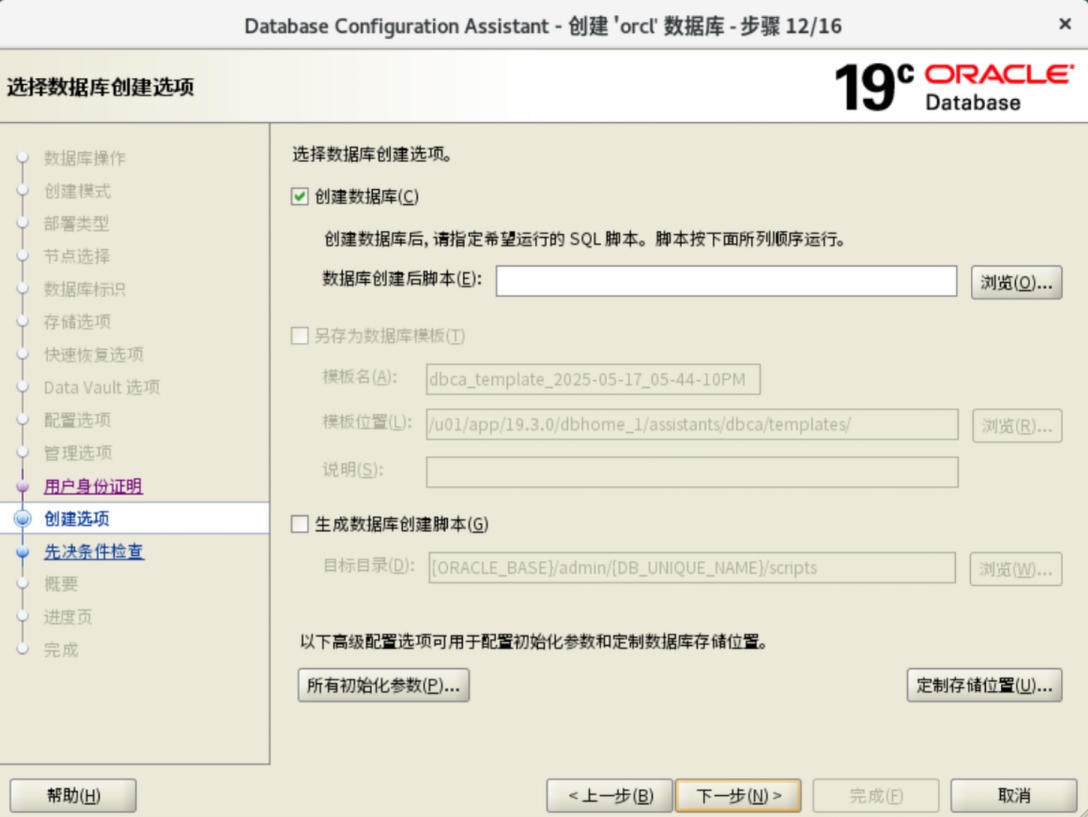Click the 先决条件检查 step bullet icon
The image size is (1088, 817).
pos(23,551)
